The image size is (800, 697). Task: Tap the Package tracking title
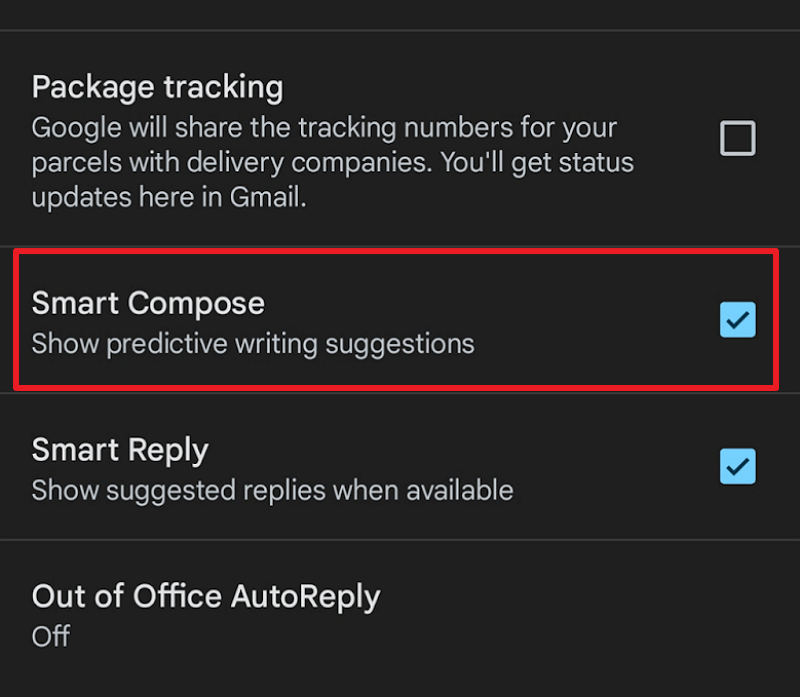coord(157,87)
